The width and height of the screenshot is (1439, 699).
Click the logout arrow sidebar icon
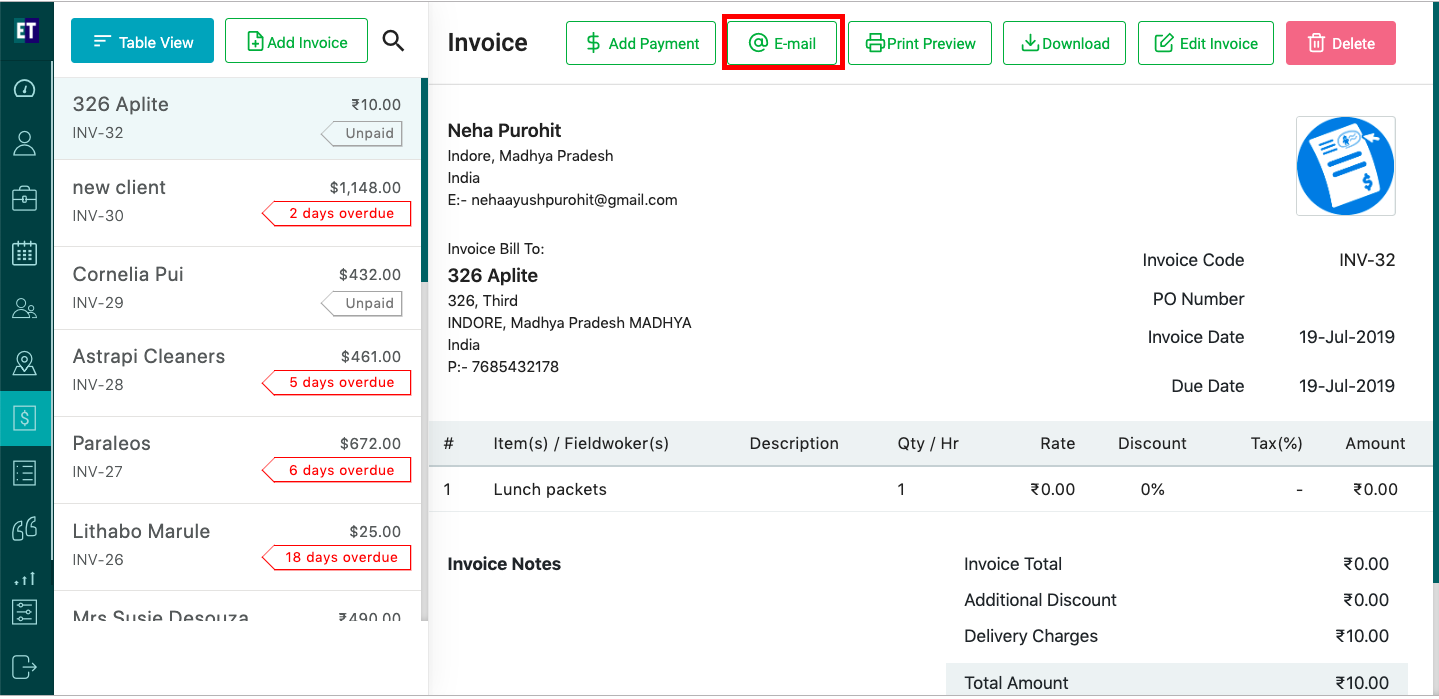pos(25,666)
